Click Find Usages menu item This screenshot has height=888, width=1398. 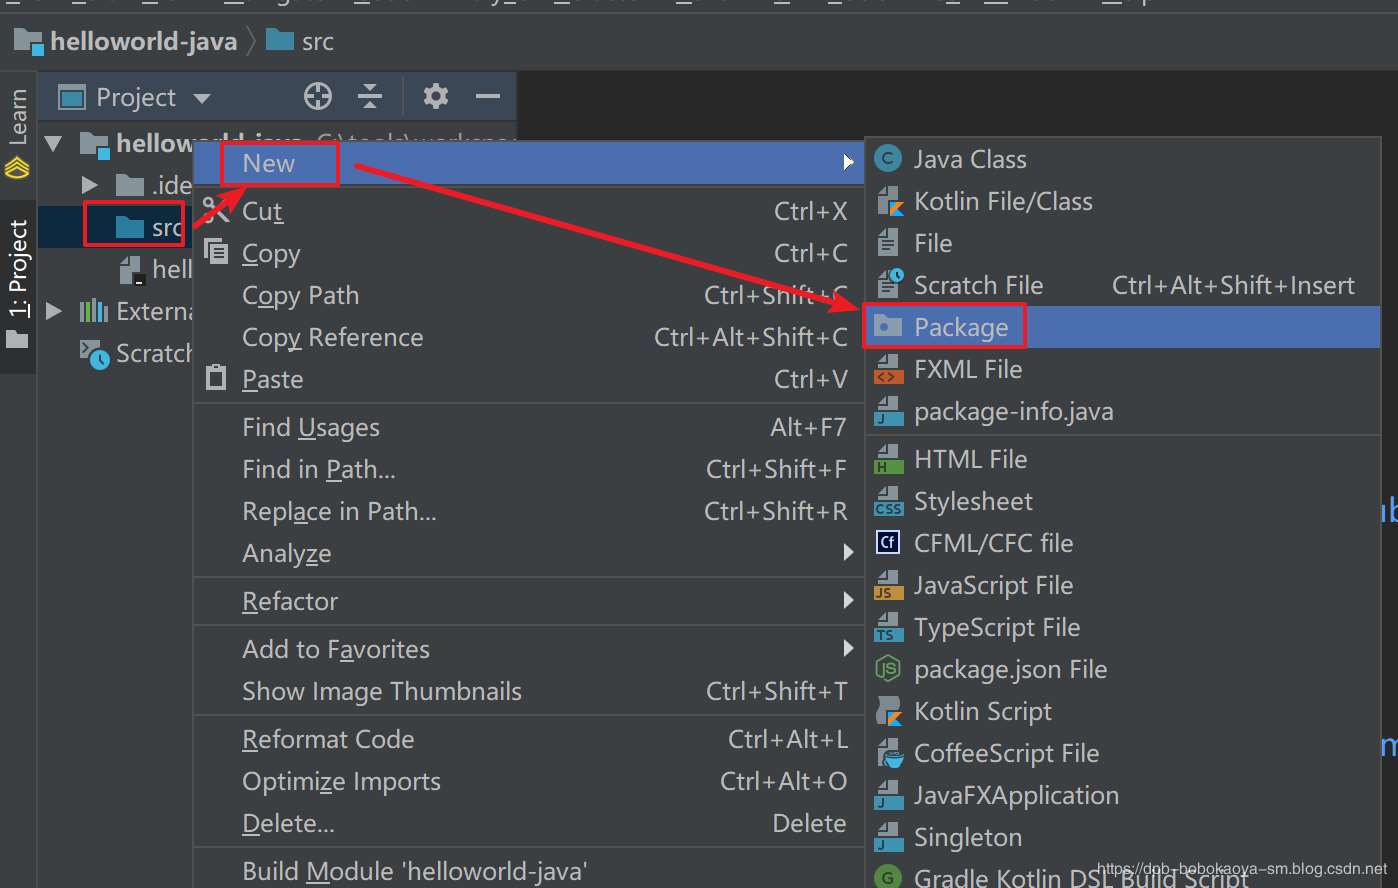[x=528, y=427]
